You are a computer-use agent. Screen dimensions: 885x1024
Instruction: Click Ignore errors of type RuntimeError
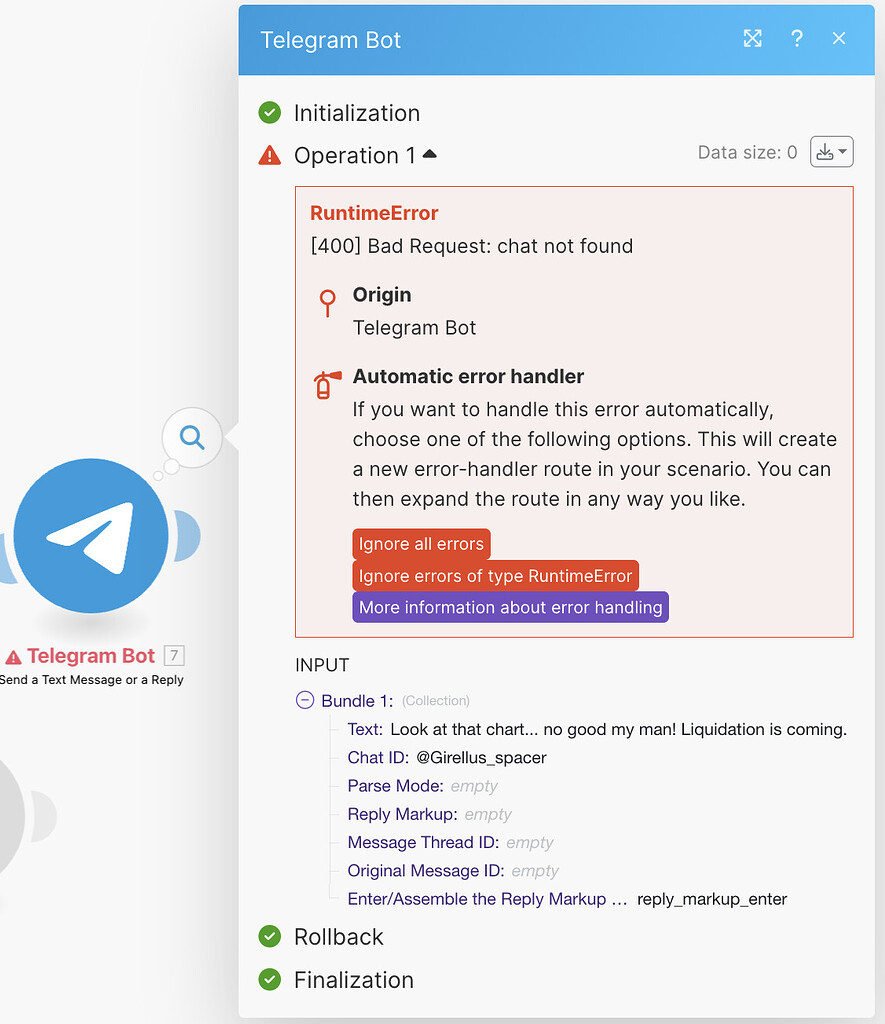[495, 576]
